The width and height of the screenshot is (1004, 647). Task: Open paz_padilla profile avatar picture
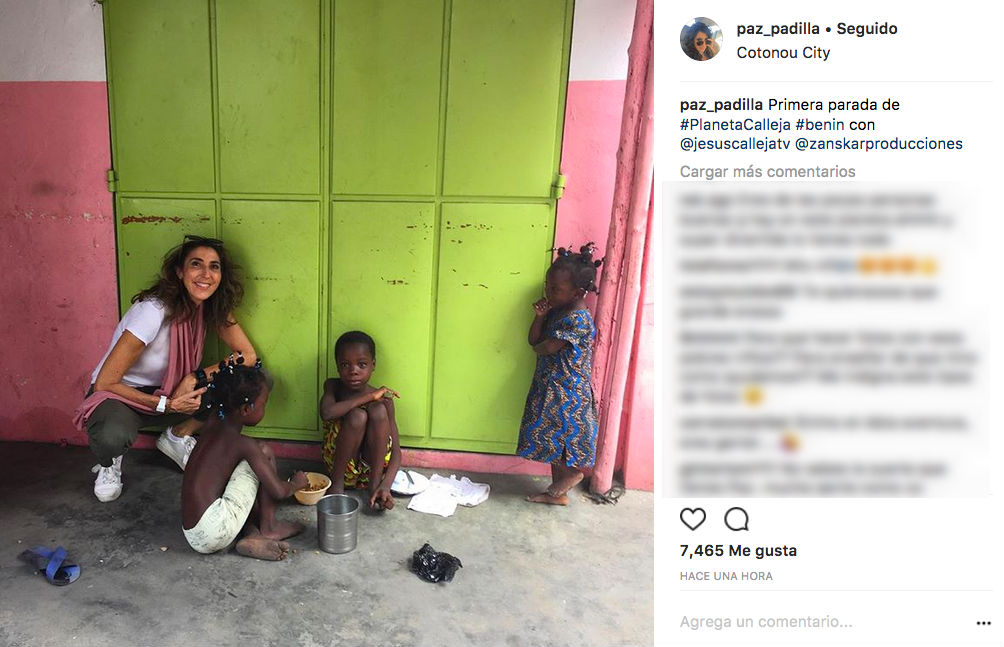(x=701, y=39)
